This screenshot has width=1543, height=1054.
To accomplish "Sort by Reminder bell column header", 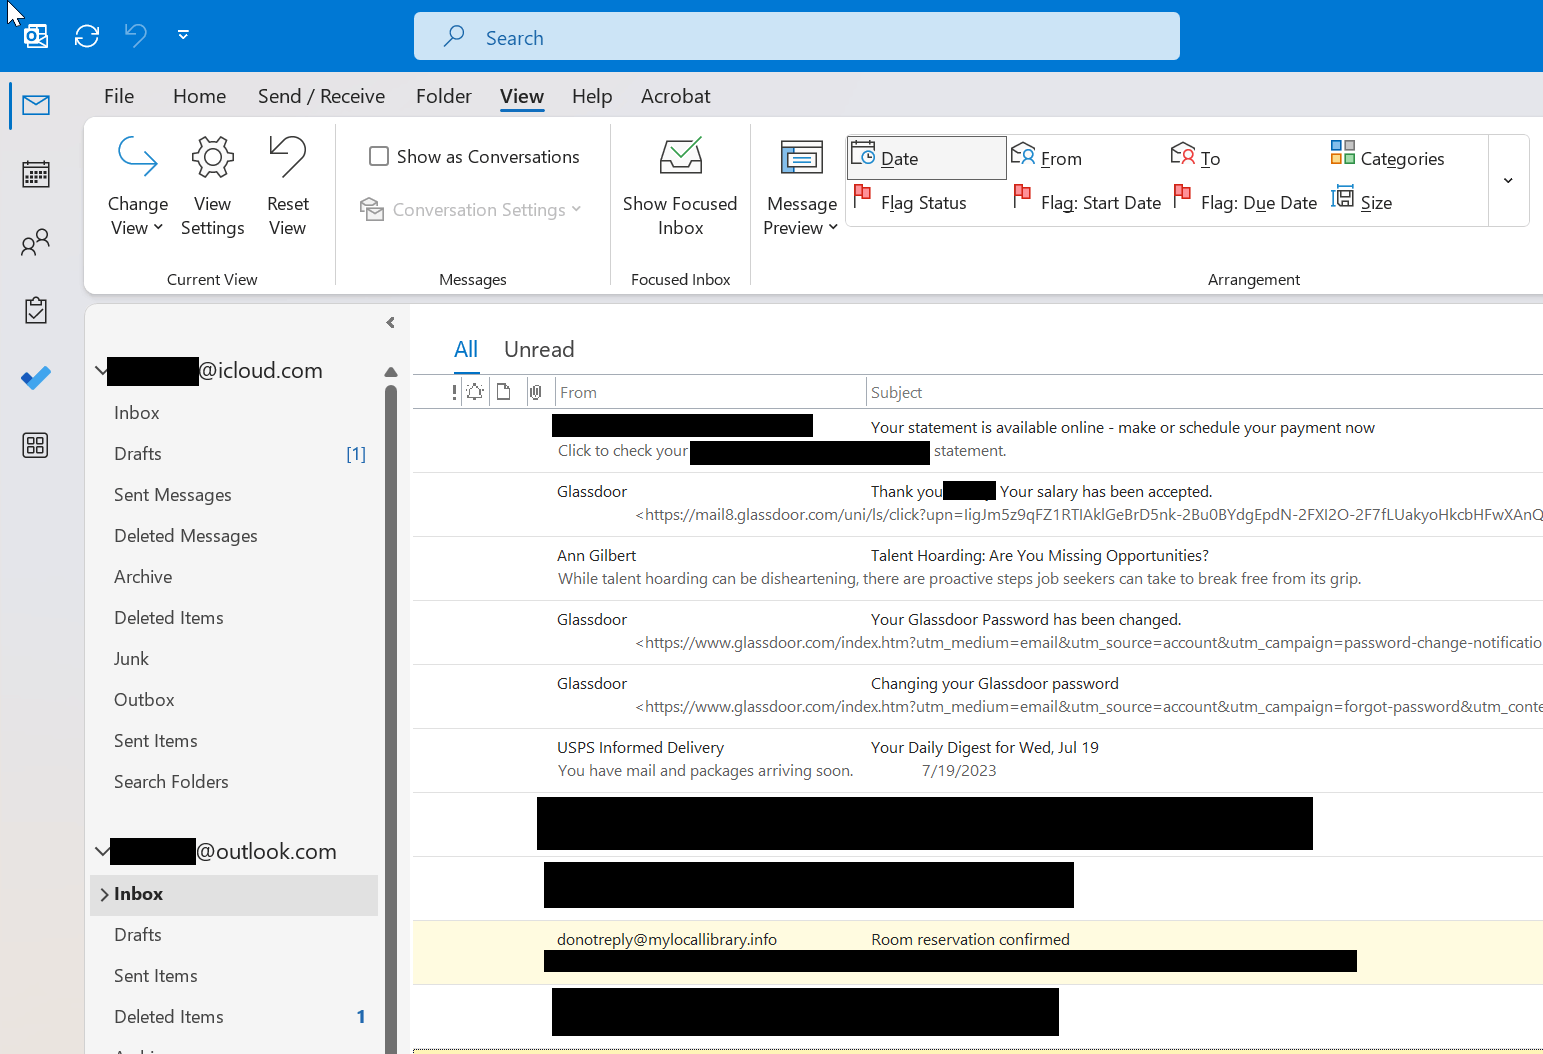I will [475, 392].
